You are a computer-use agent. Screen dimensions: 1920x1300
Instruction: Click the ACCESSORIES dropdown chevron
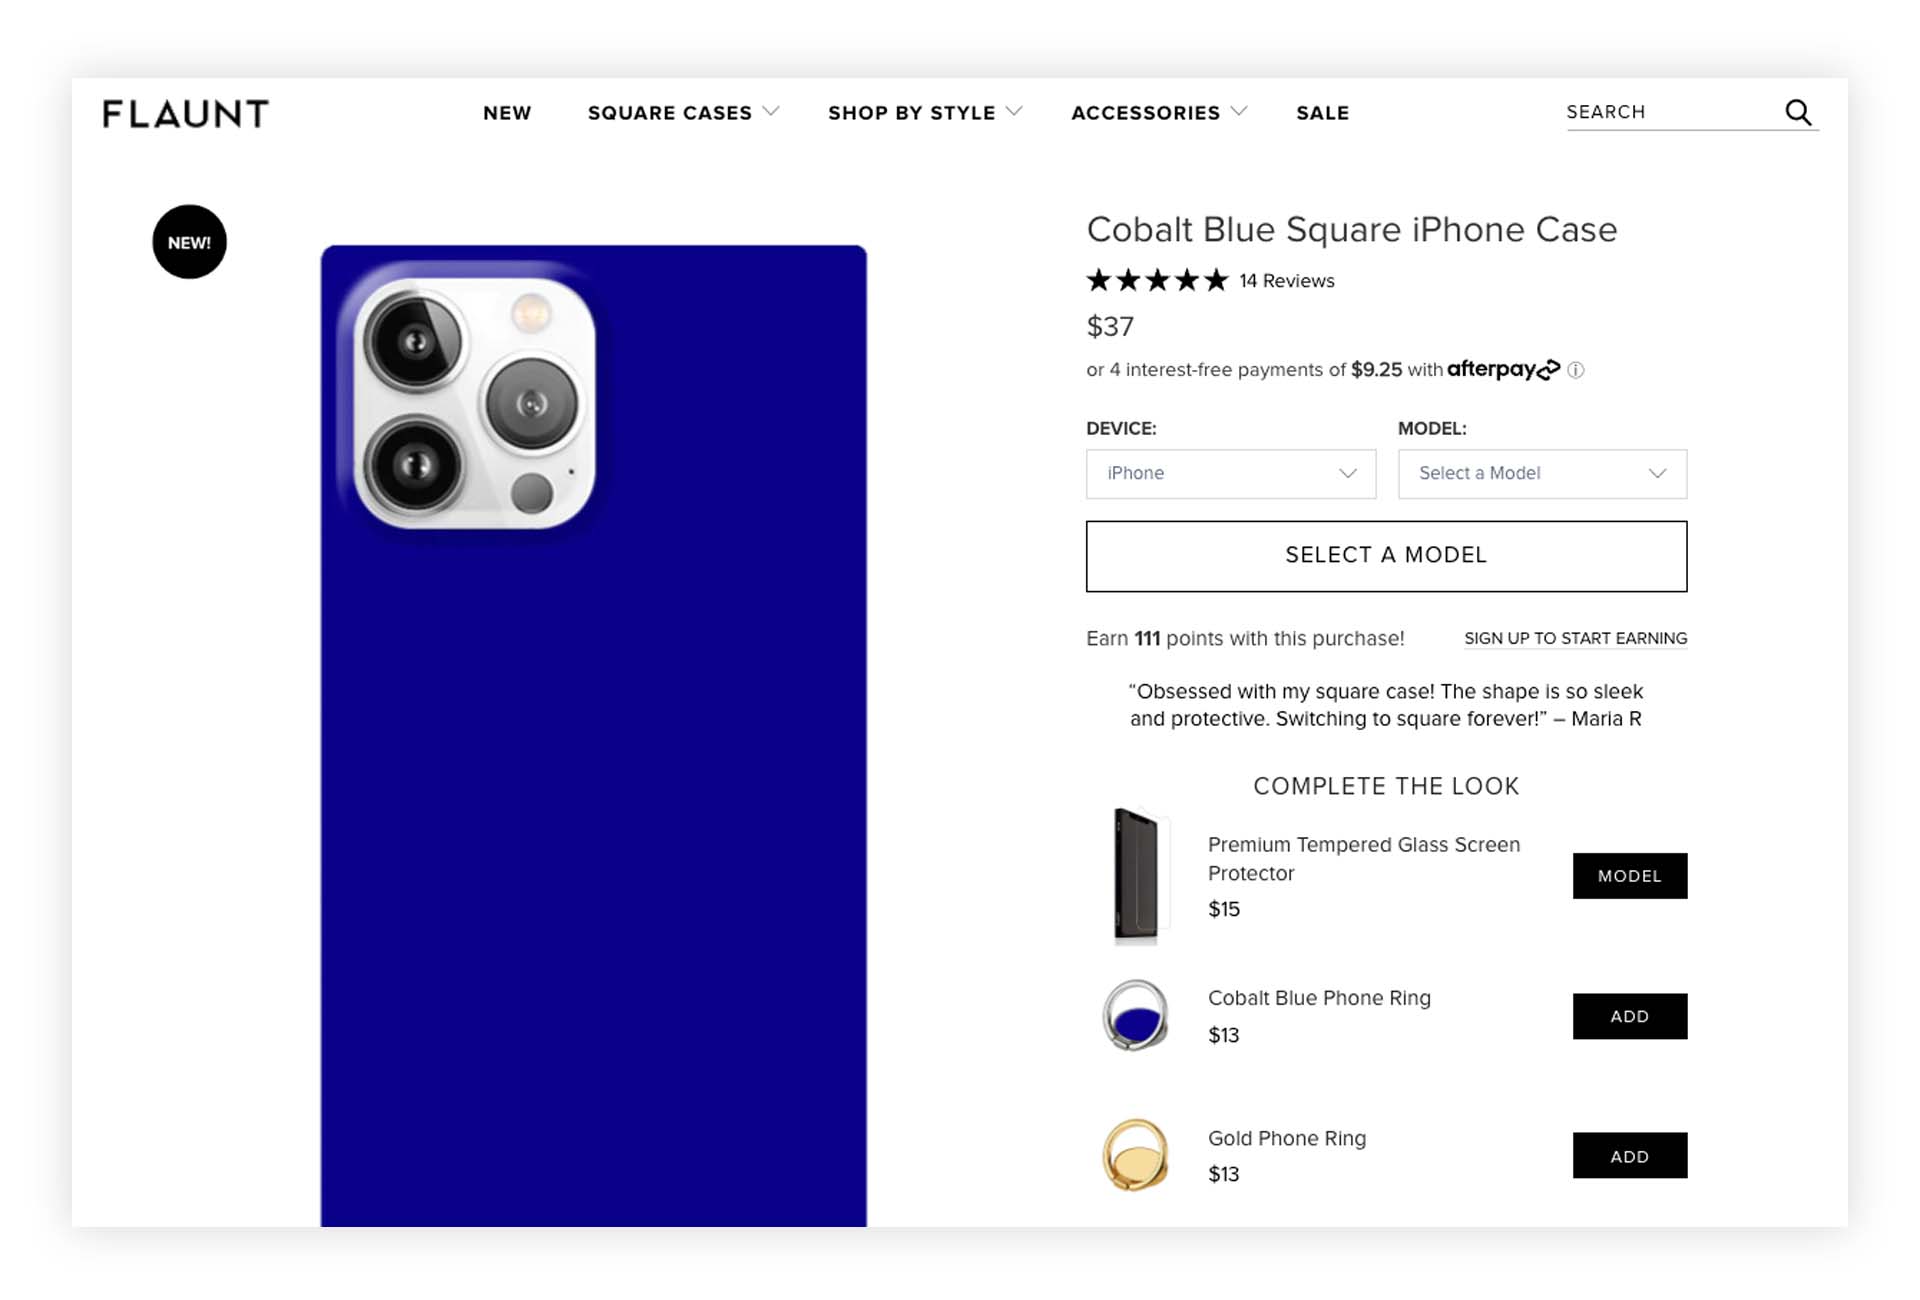[1240, 112]
